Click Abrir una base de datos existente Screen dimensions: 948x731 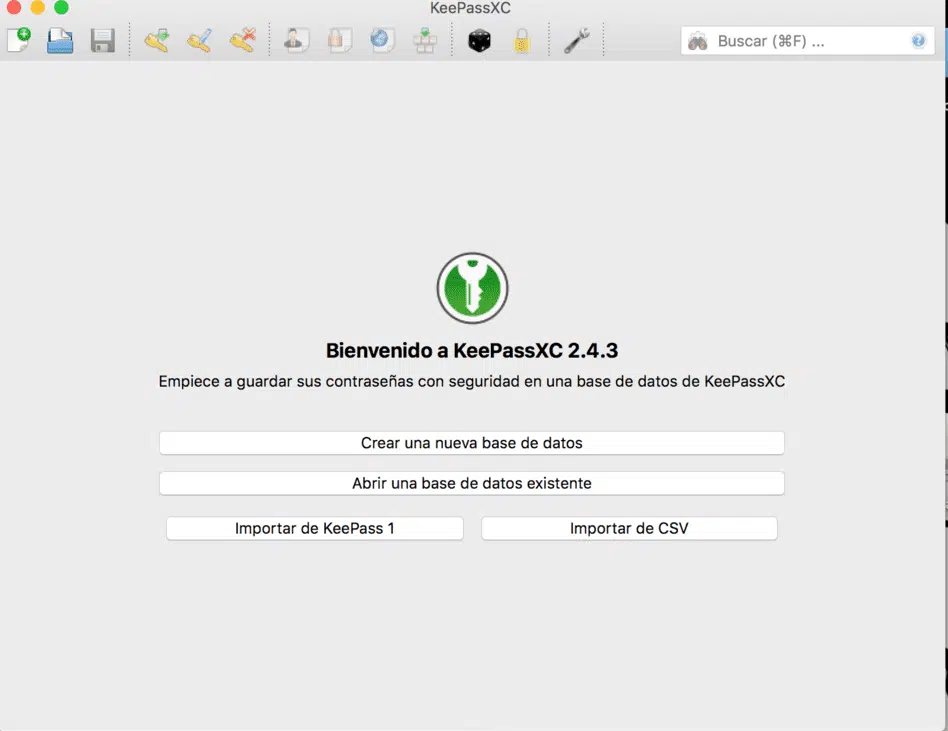(x=472, y=483)
